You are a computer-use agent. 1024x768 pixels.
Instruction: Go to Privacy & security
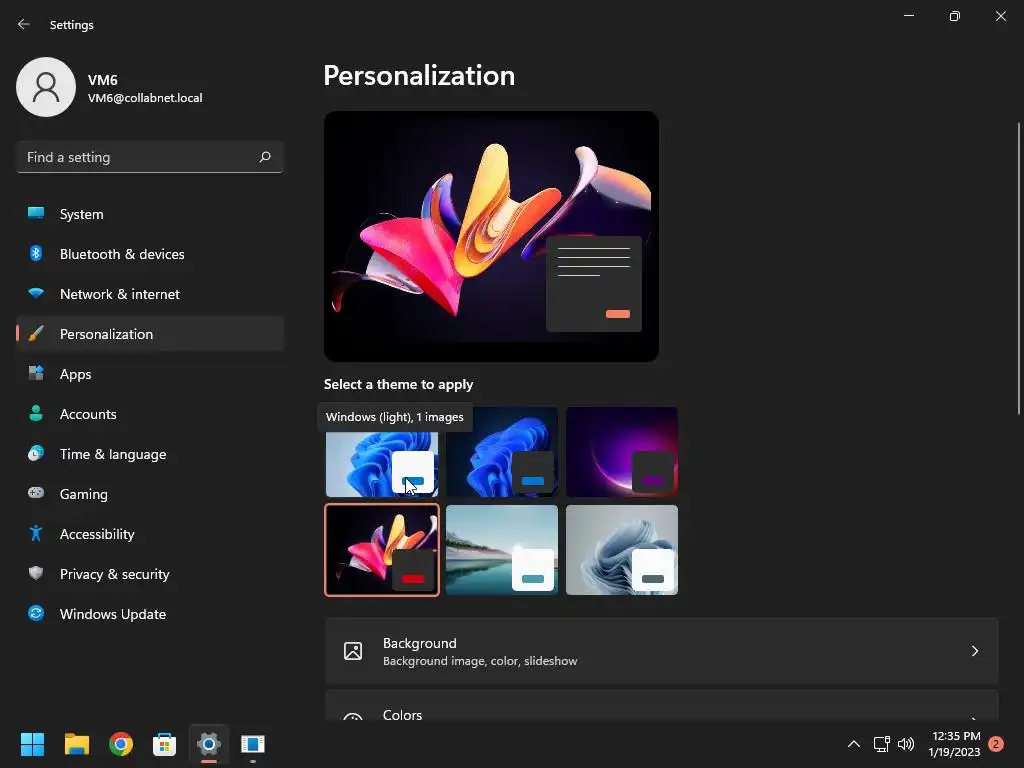point(150,574)
